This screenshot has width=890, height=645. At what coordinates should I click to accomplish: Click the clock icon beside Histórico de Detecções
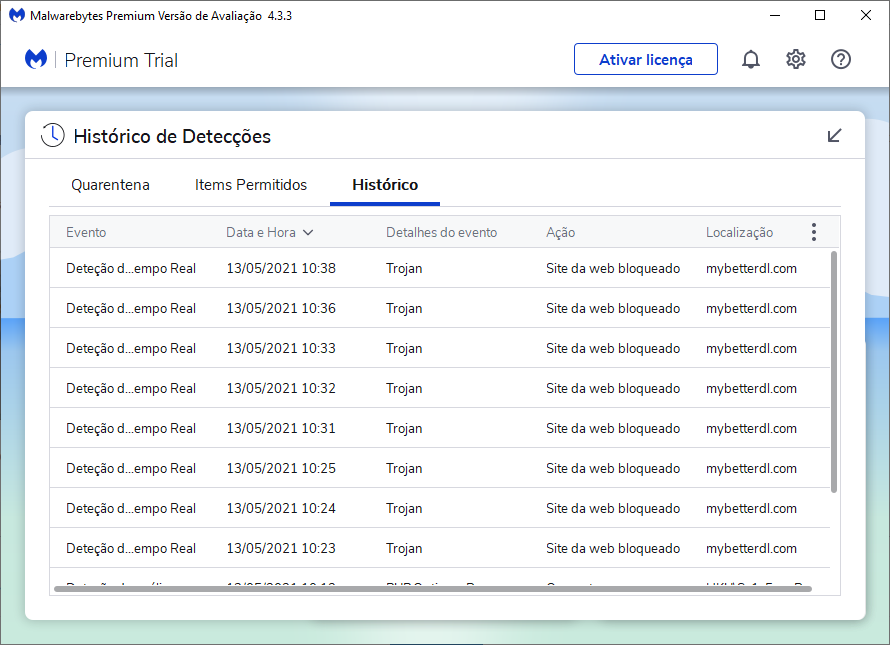coord(53,136)
